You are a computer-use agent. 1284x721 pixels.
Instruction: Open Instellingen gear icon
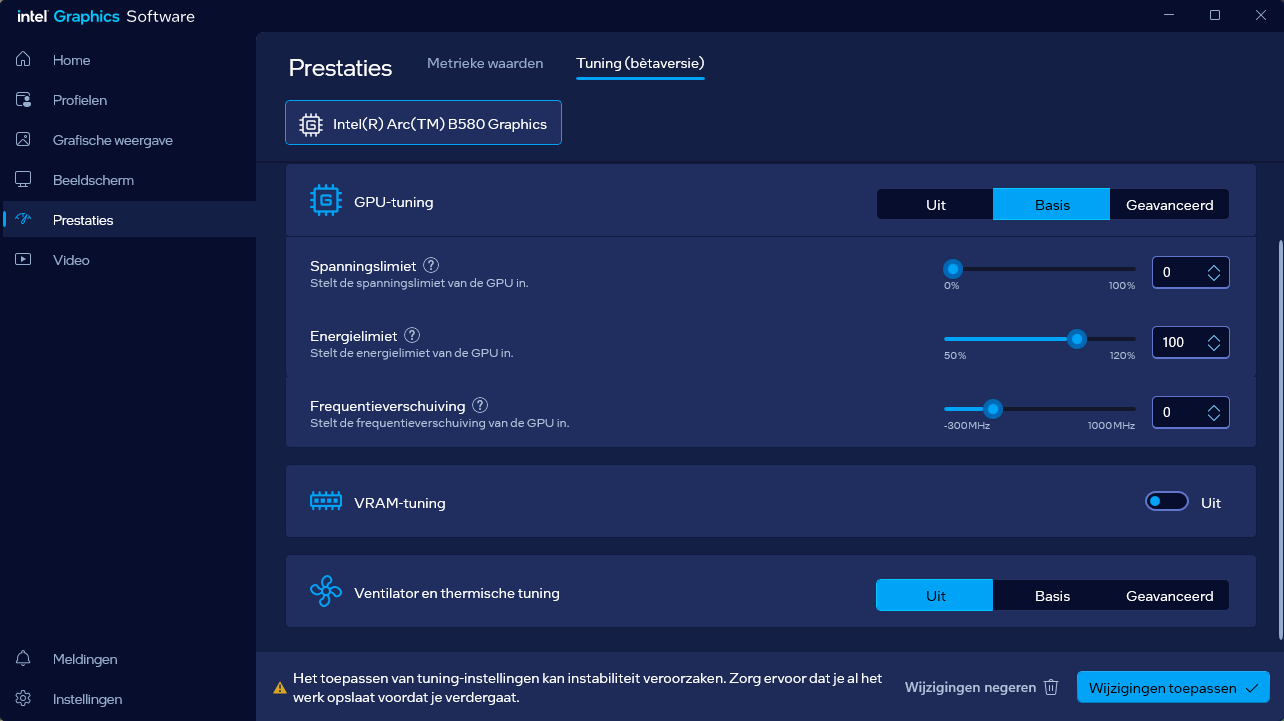coord(23,699)
